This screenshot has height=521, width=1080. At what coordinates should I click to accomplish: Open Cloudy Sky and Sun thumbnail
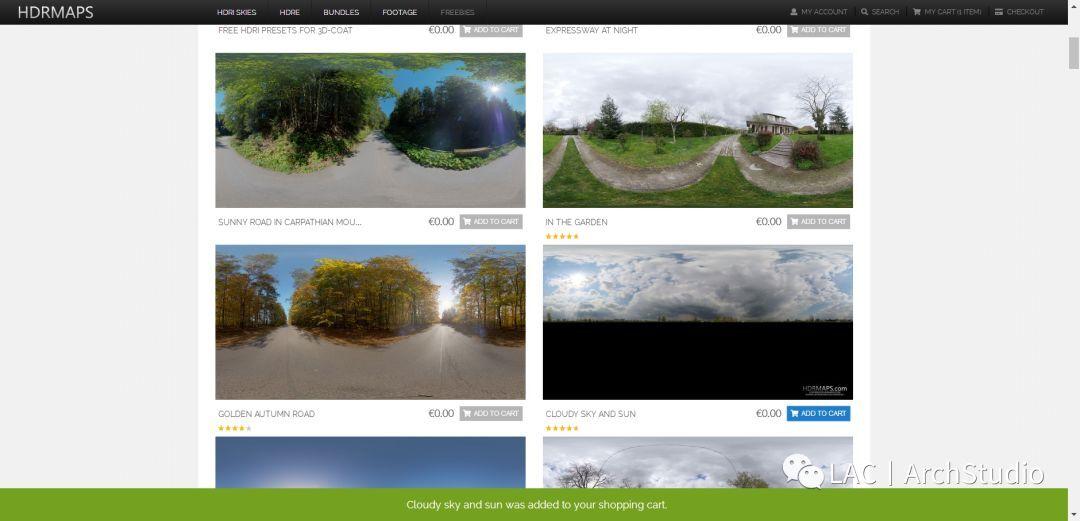pyautogui.click(x=698, y=322)
